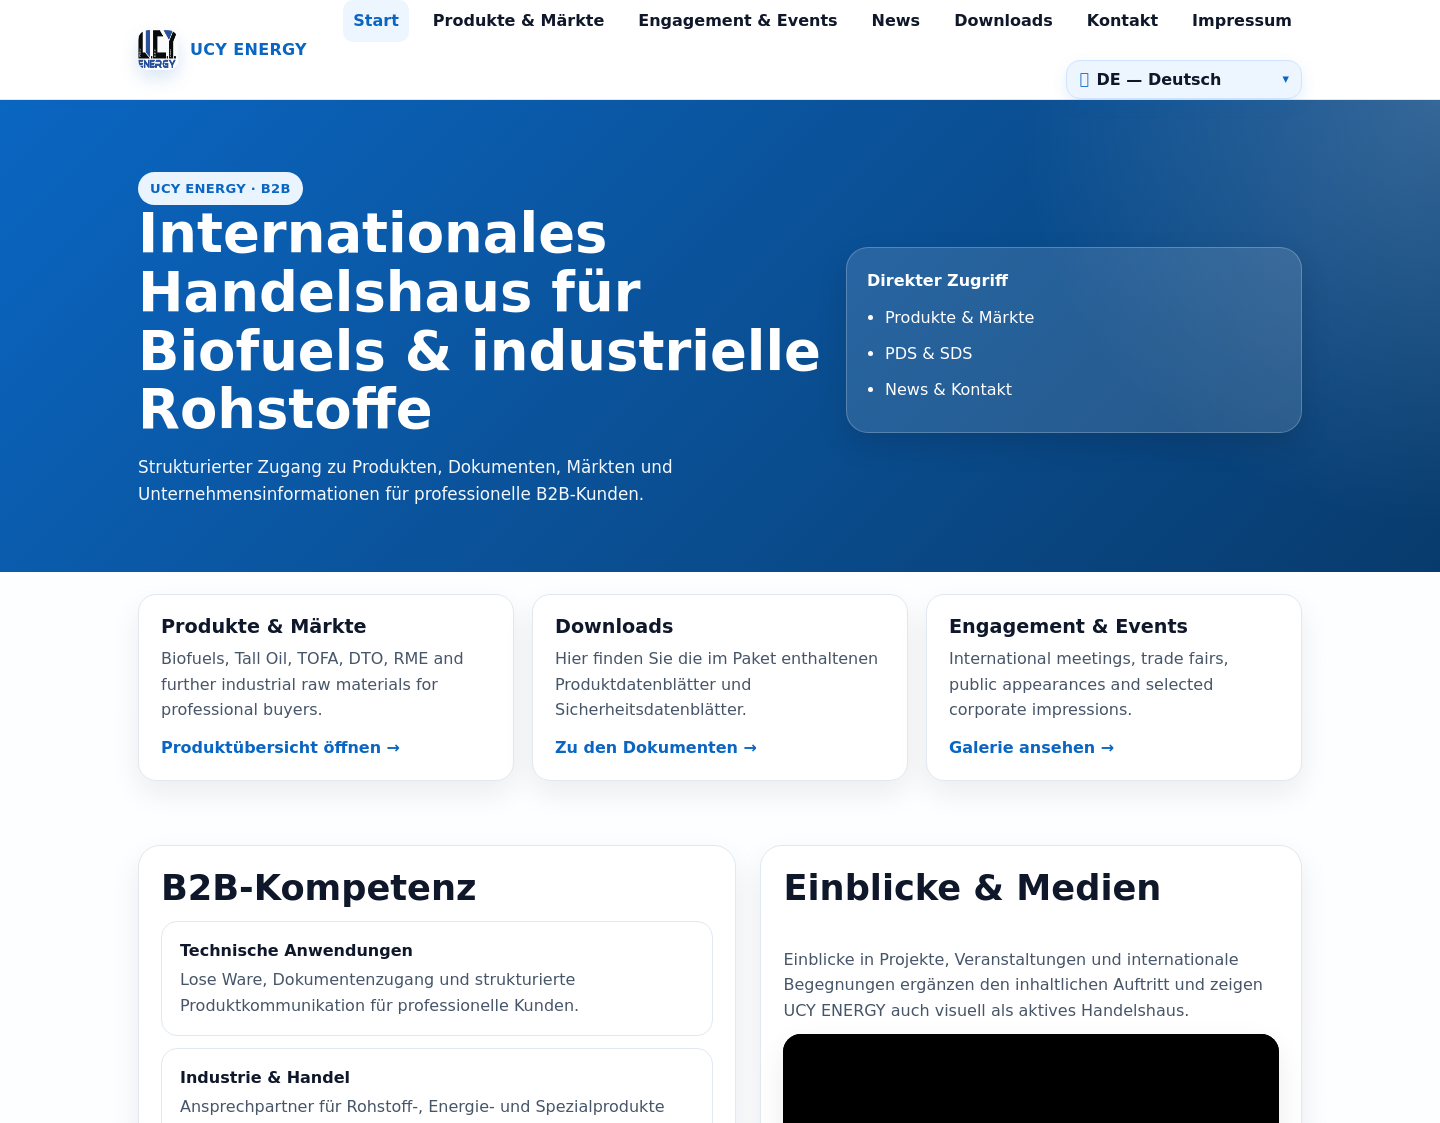Open the UCY ENERGY brand name link
This screenshot has width=1440, height=1123.
(x=248, y=49)
